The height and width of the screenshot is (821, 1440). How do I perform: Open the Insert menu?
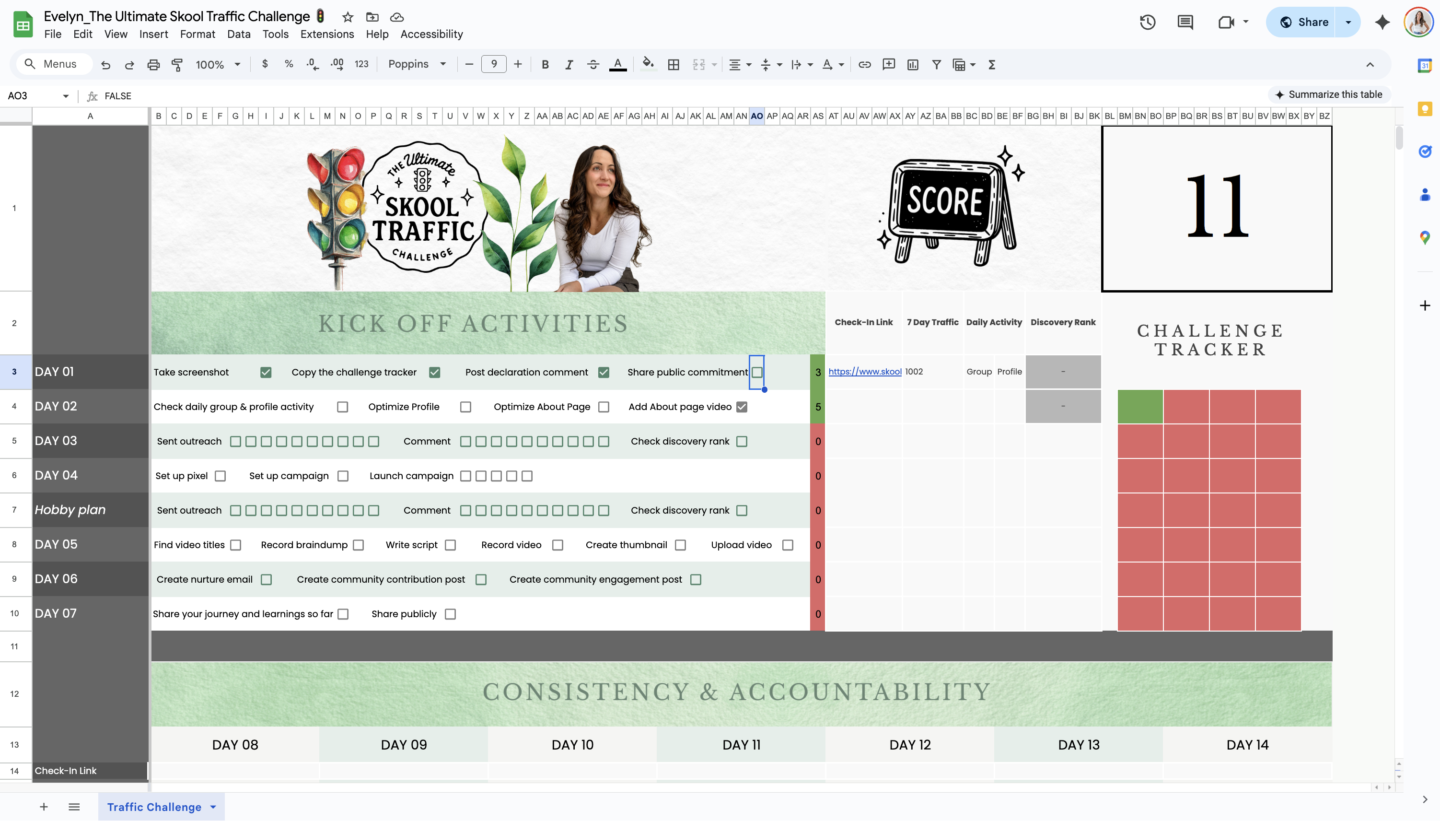[154, 34]
